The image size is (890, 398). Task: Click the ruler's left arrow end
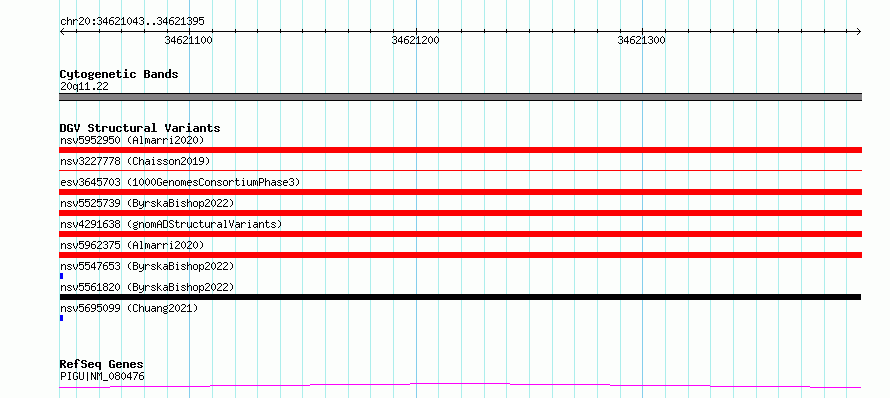tap(62, 32)
